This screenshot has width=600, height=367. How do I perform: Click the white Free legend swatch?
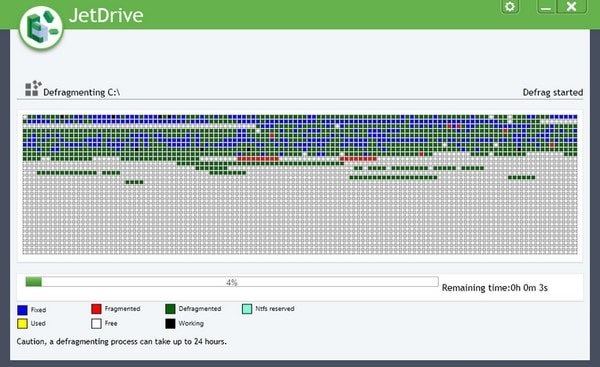pyautogui.click(x=96, y=324)
